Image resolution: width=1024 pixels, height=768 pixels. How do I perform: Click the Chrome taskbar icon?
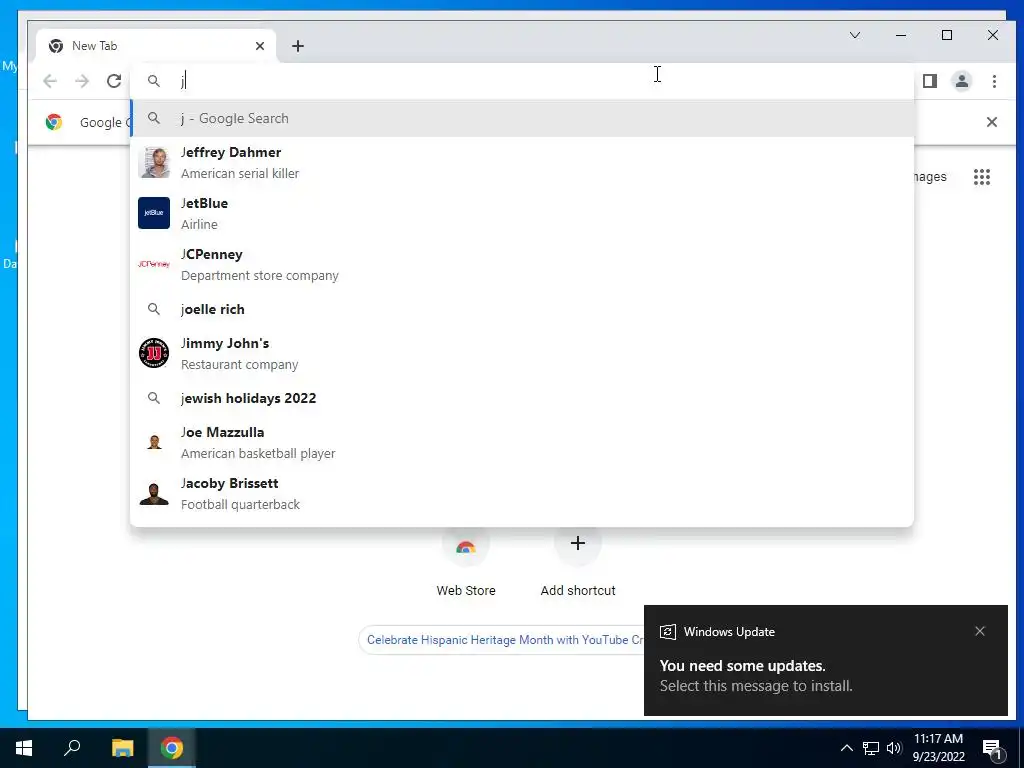(172, 748)
